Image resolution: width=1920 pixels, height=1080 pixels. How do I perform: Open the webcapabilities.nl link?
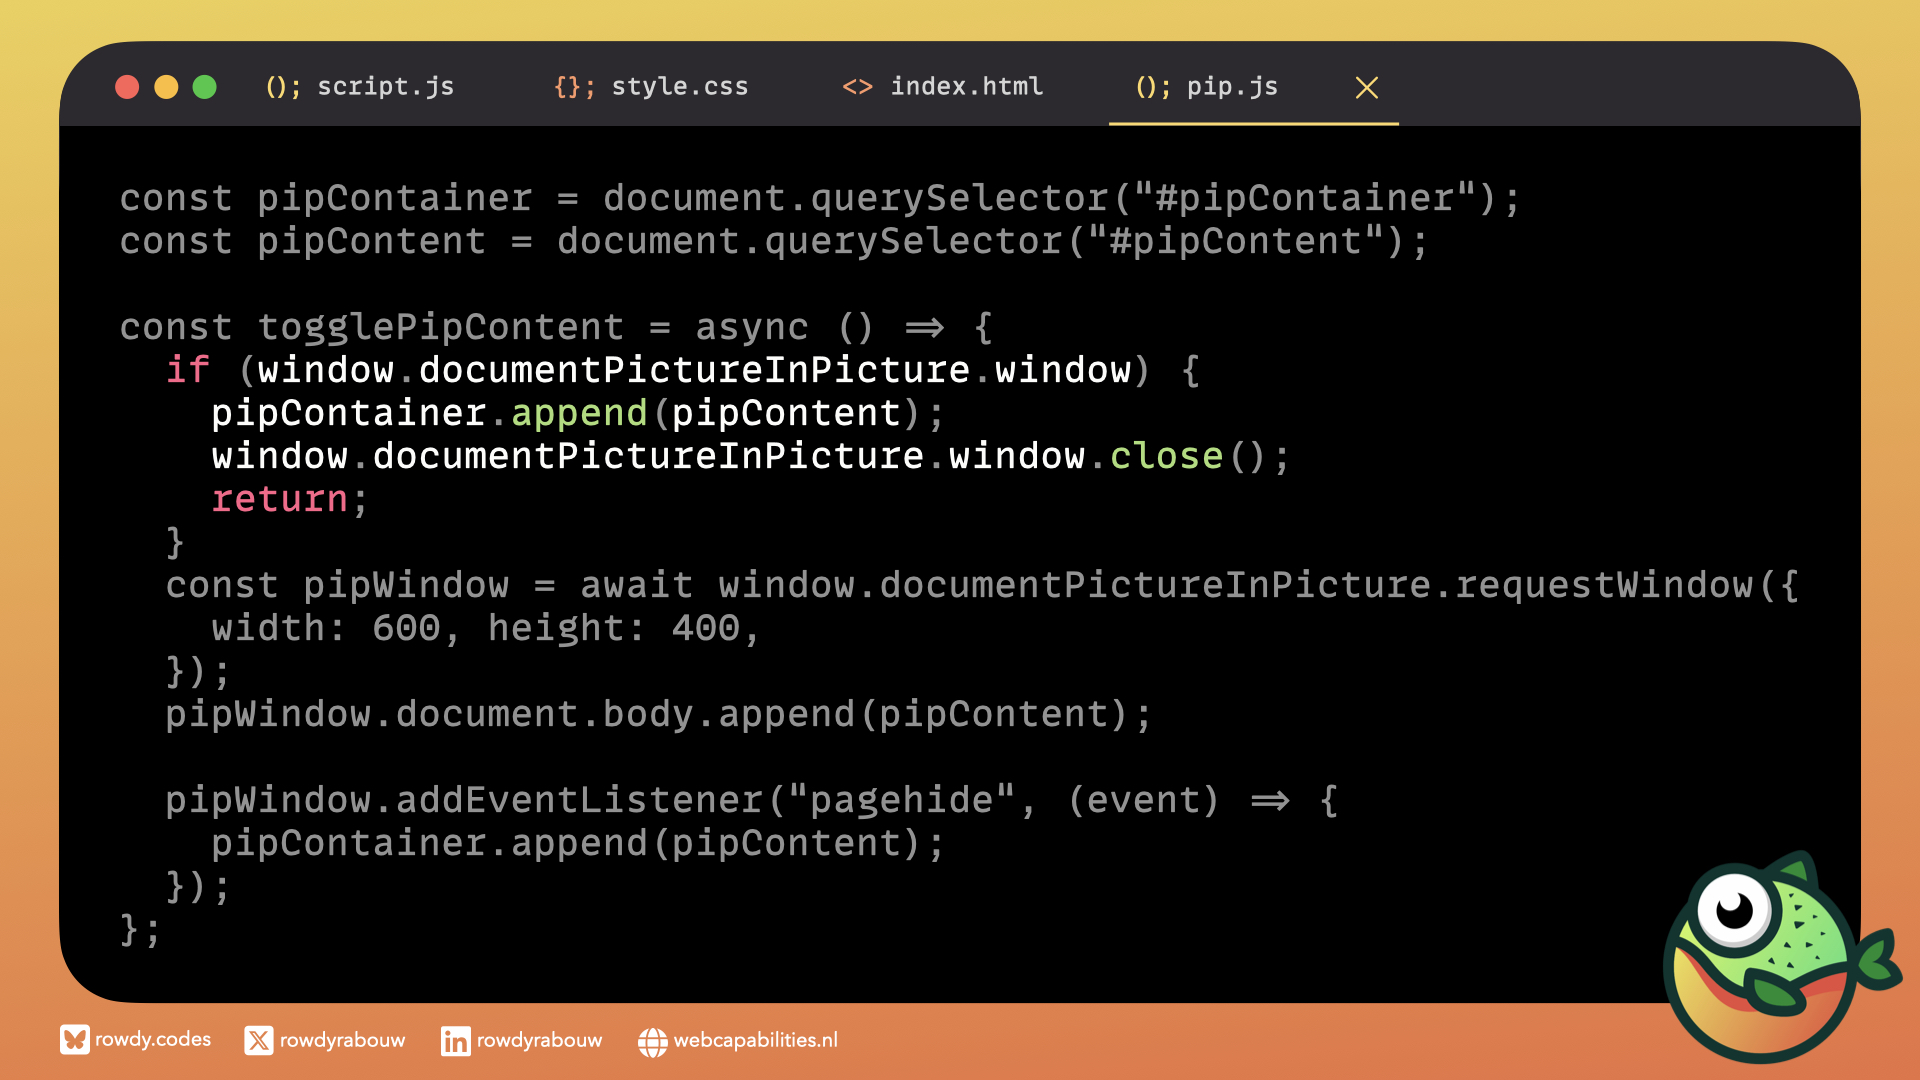(x=755, y=1040)
